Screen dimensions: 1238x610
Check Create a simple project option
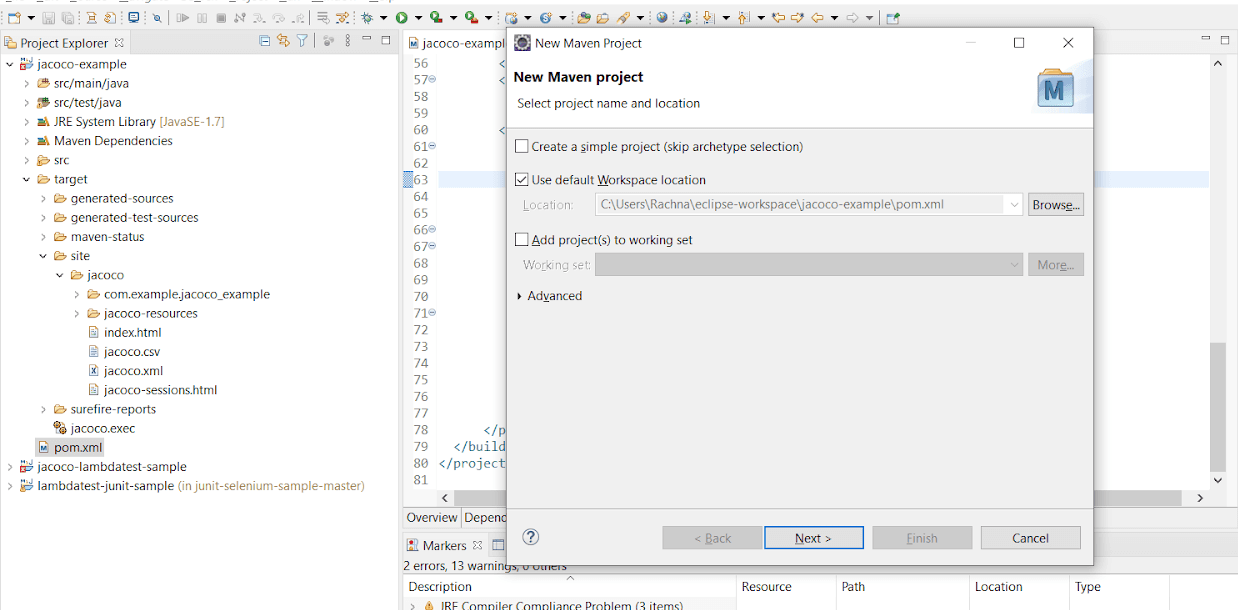(x=521, y=145)
